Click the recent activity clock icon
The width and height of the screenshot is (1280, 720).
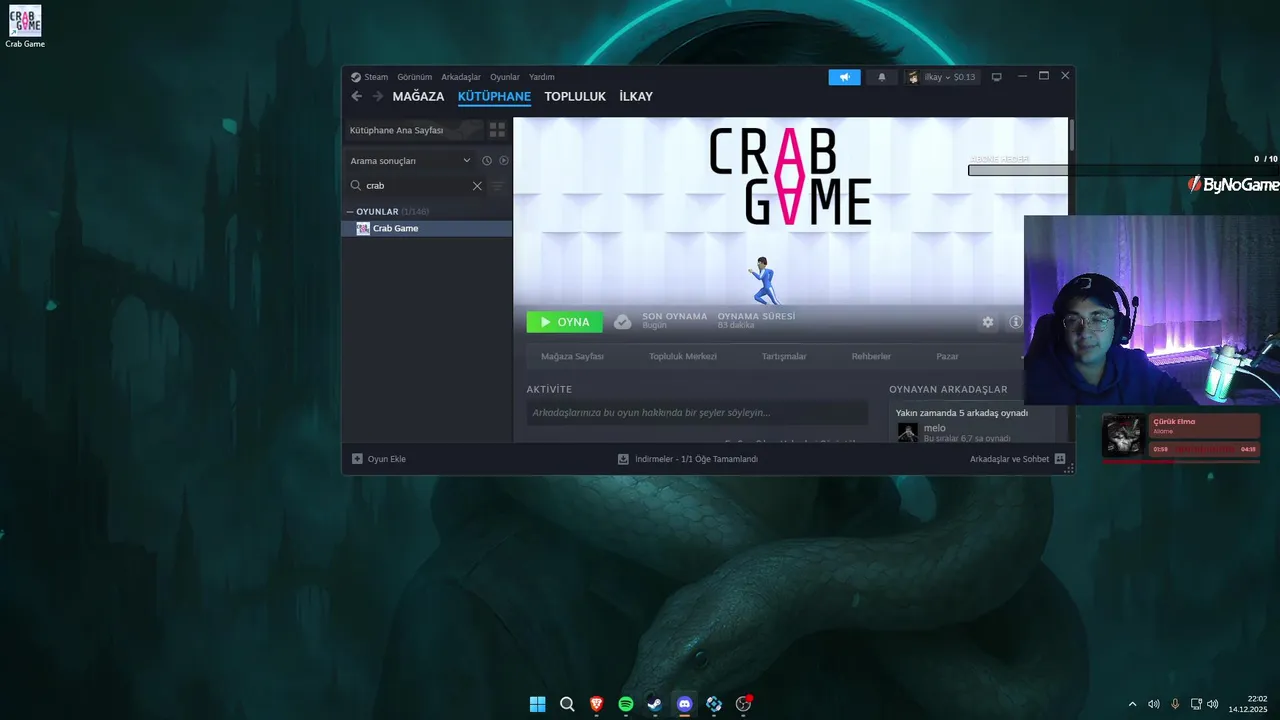click(487, 161)
